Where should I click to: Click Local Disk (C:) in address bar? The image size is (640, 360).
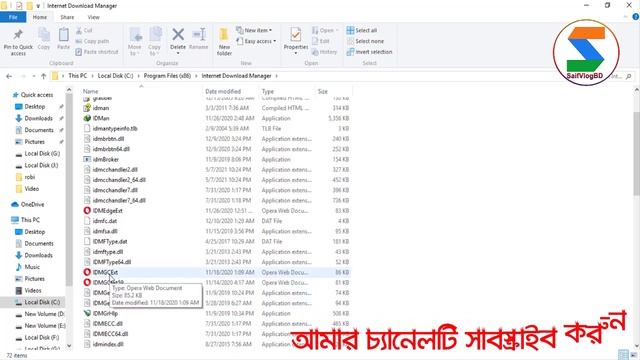(116, 76)
